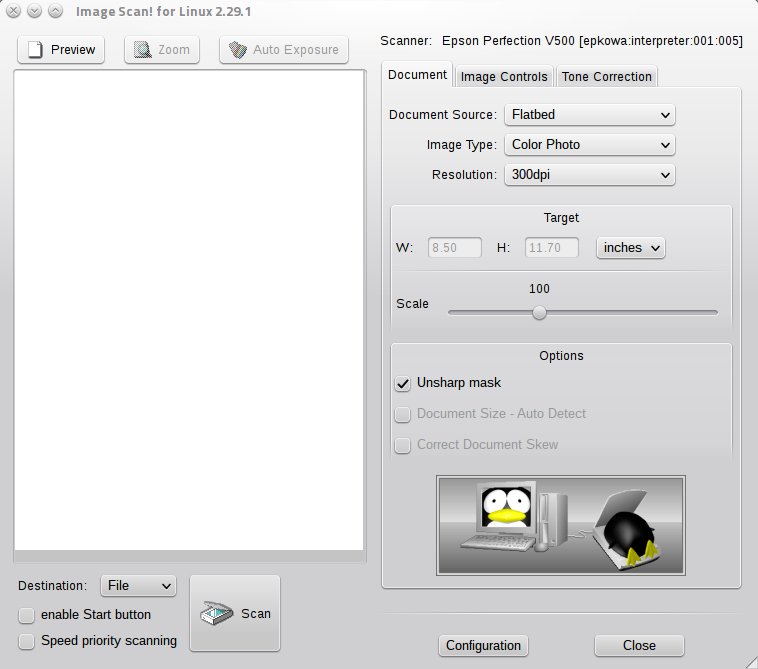The height and width of the screenshot is (669, 758).
Task: Expand the Resolution 300dpi dropdown
Action: (x=589, y=175)
